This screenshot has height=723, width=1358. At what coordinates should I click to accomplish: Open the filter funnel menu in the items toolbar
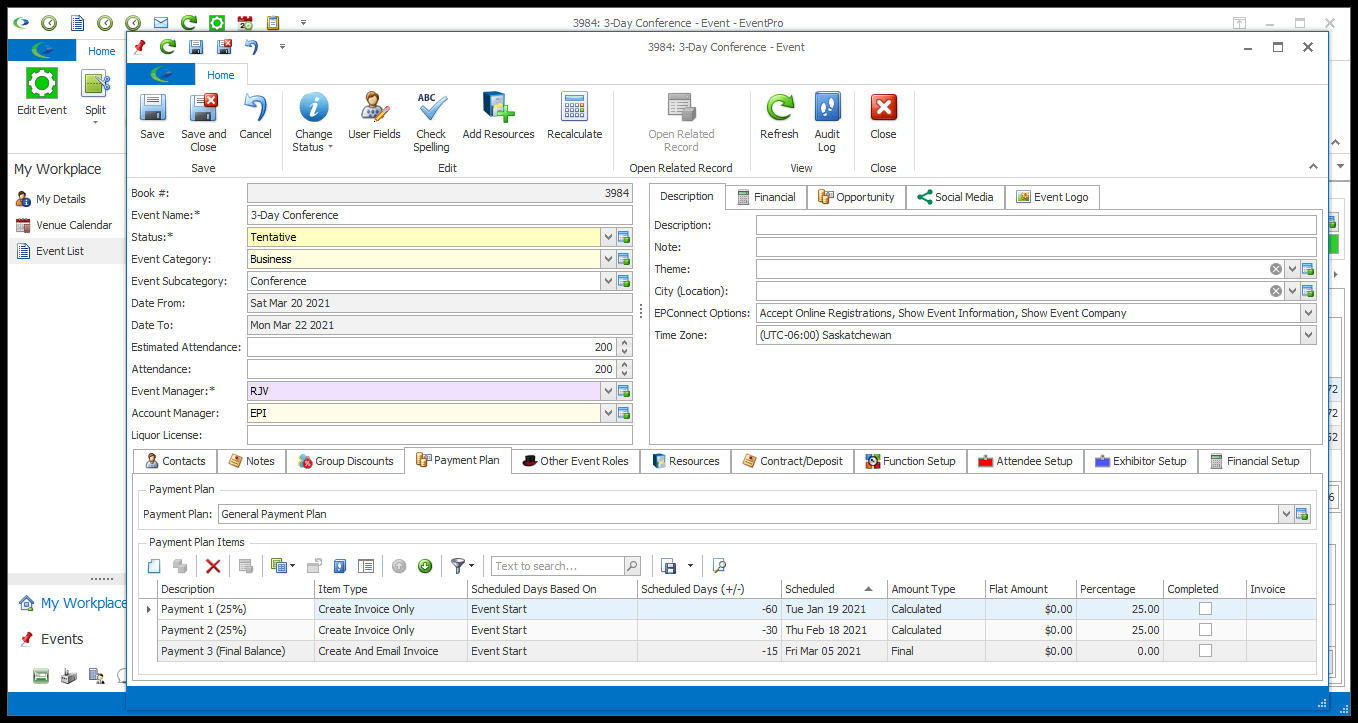coord(462,566)
